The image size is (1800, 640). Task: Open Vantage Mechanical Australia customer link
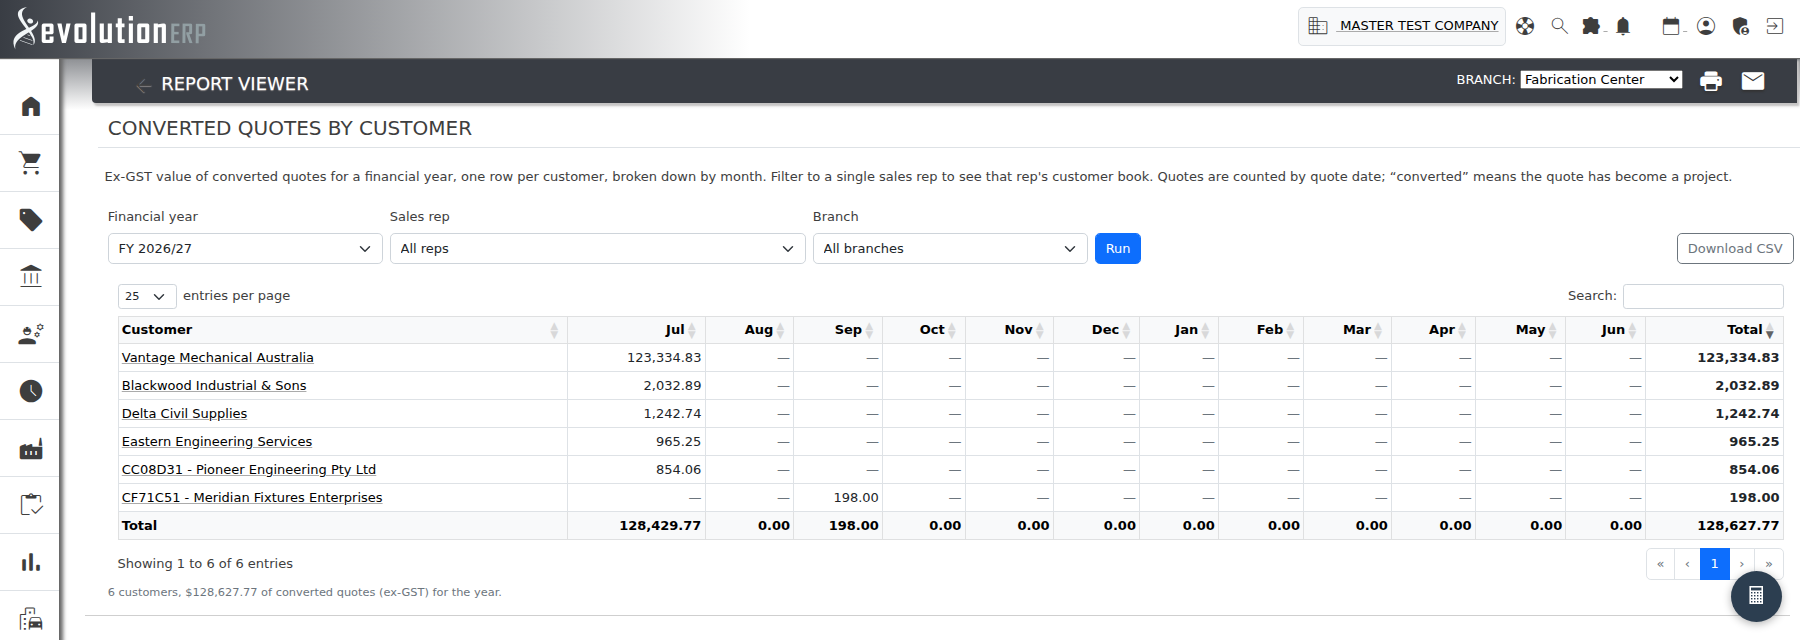(x=218, y=358)
